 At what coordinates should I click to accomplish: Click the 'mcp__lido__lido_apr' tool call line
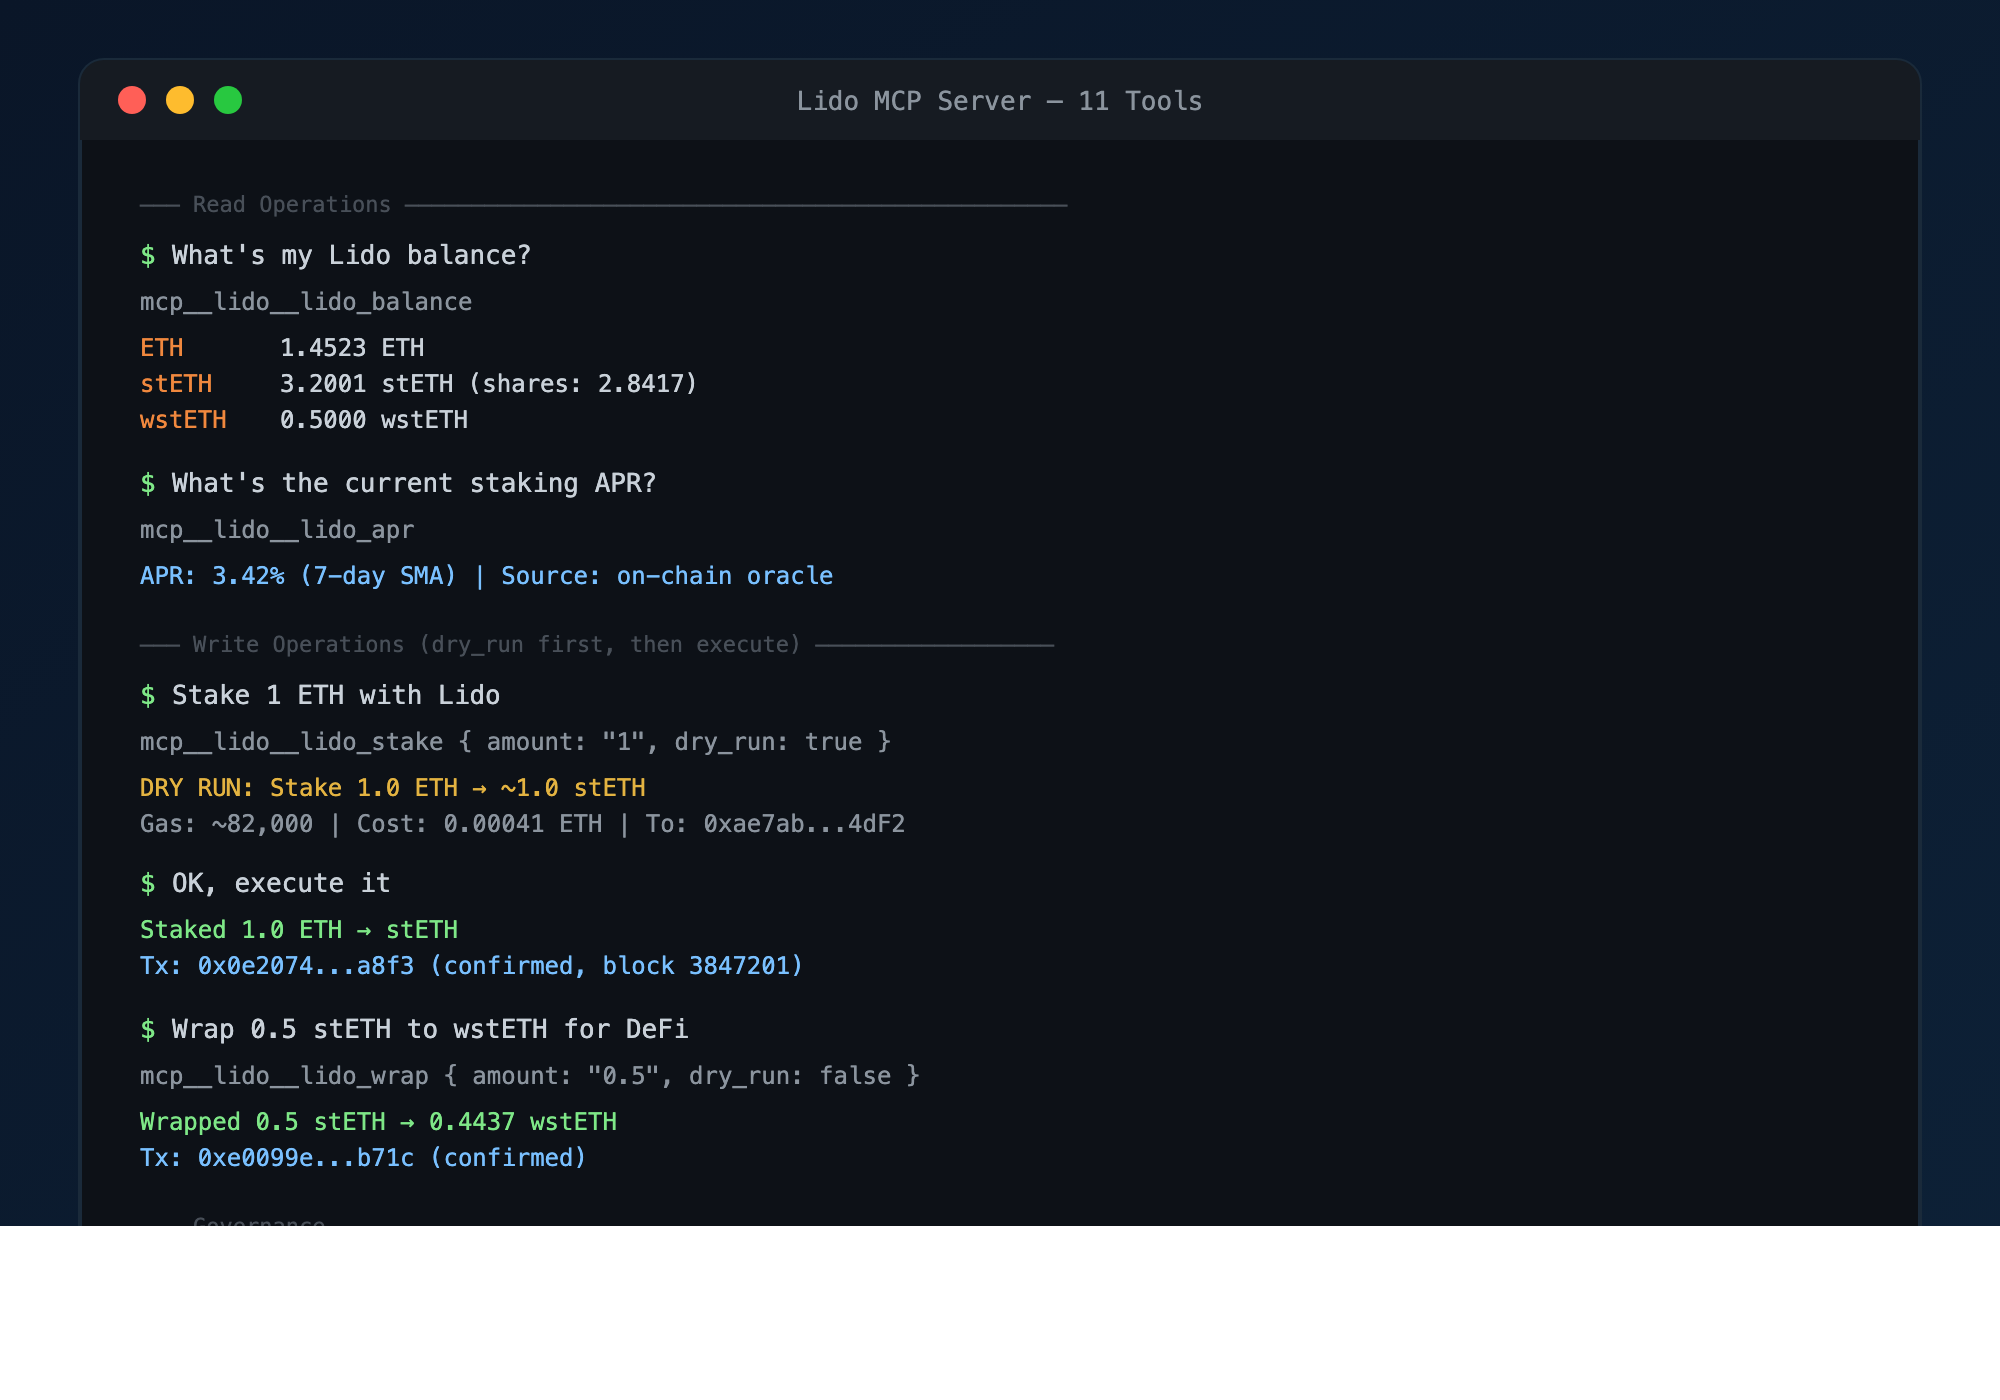coord(277,530)
